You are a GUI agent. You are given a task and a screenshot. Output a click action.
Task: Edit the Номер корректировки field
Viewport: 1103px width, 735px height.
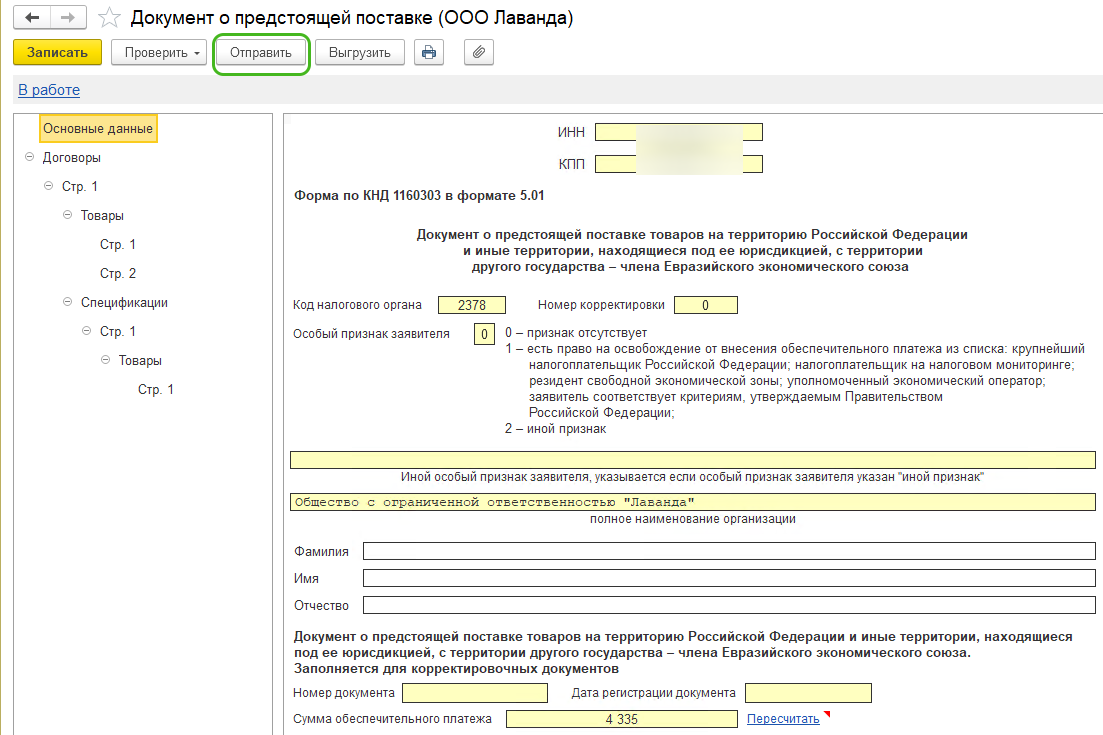[x=706, y=305]
